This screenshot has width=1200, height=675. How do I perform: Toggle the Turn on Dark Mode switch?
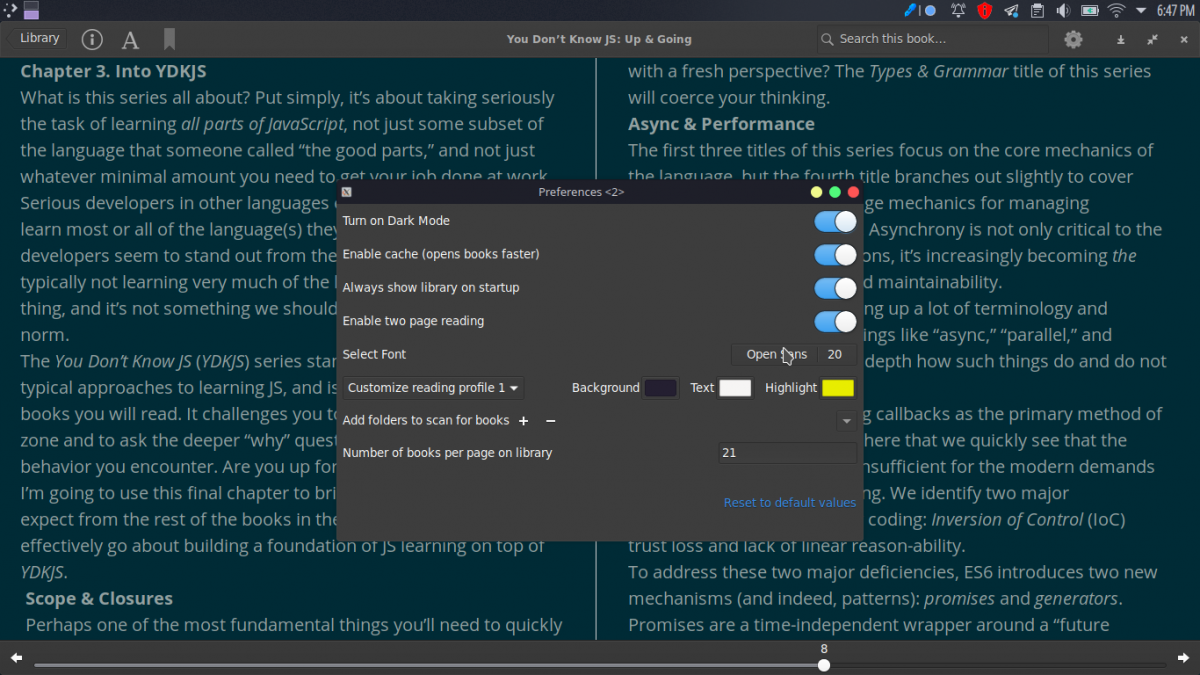pyautogui.click(x=835, y=221)
